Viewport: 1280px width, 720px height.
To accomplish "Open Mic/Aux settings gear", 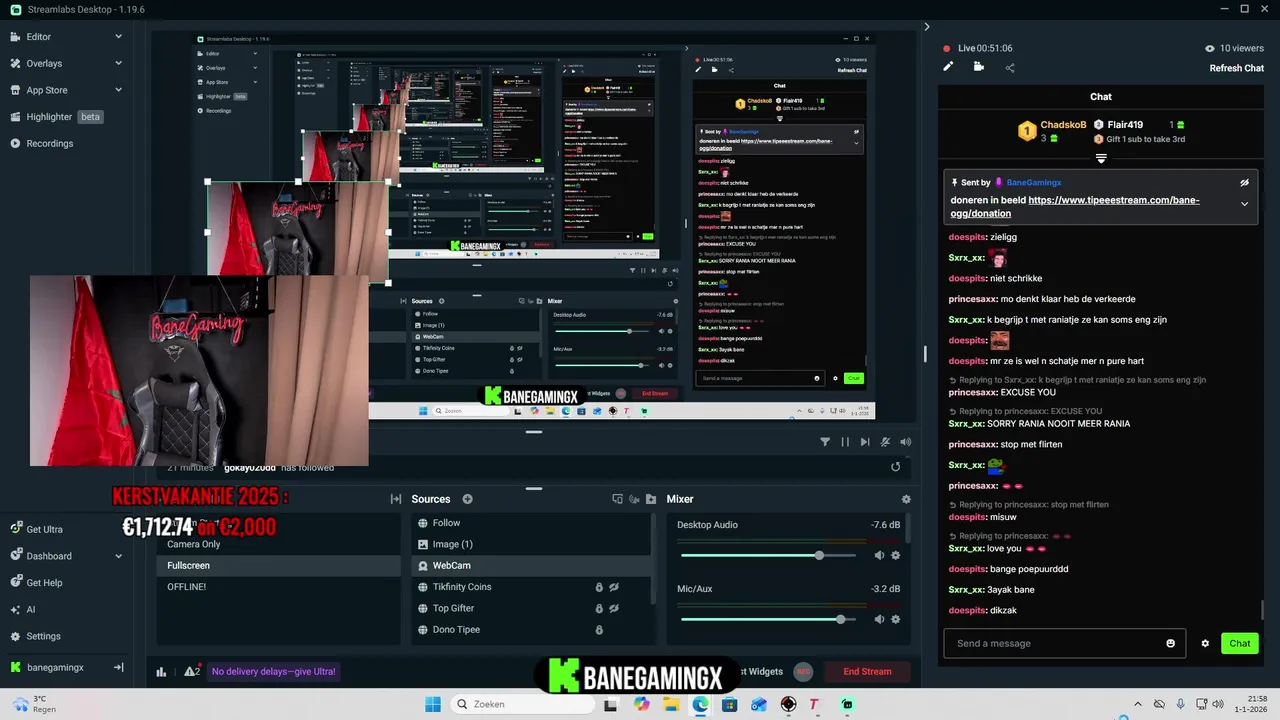I will 895,619.
